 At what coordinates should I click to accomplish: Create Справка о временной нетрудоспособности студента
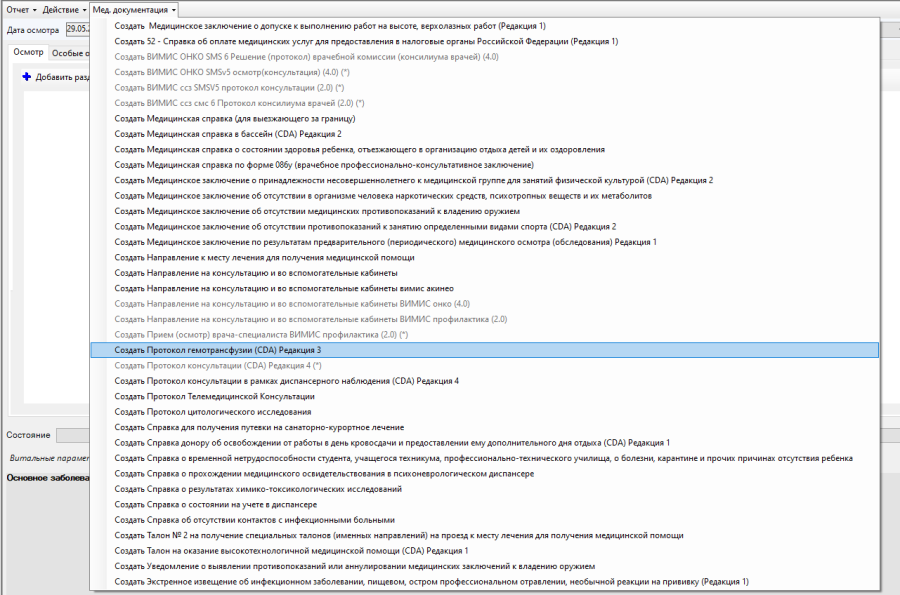(485, 459)
